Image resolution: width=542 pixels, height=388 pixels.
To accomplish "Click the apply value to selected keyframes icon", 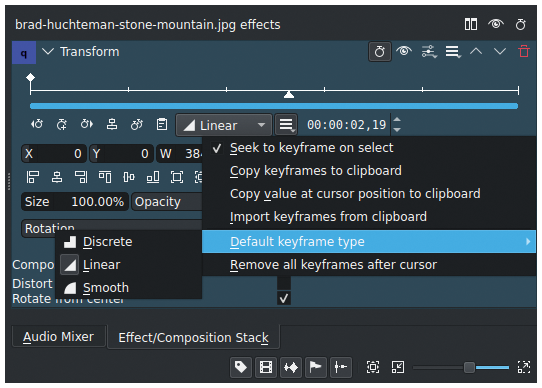I will coord(137,124).
